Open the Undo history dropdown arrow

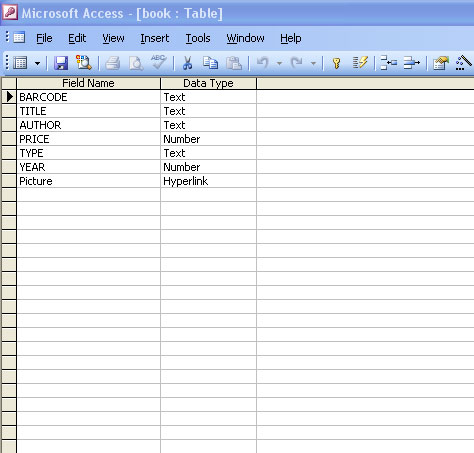(x=279, y=63)
